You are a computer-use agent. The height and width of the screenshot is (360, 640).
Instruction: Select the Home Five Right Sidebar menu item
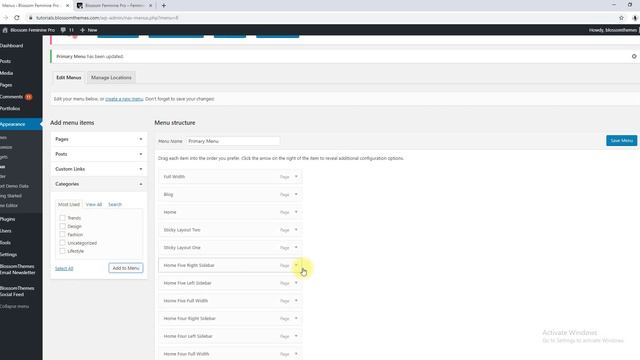tap(230, 265)
